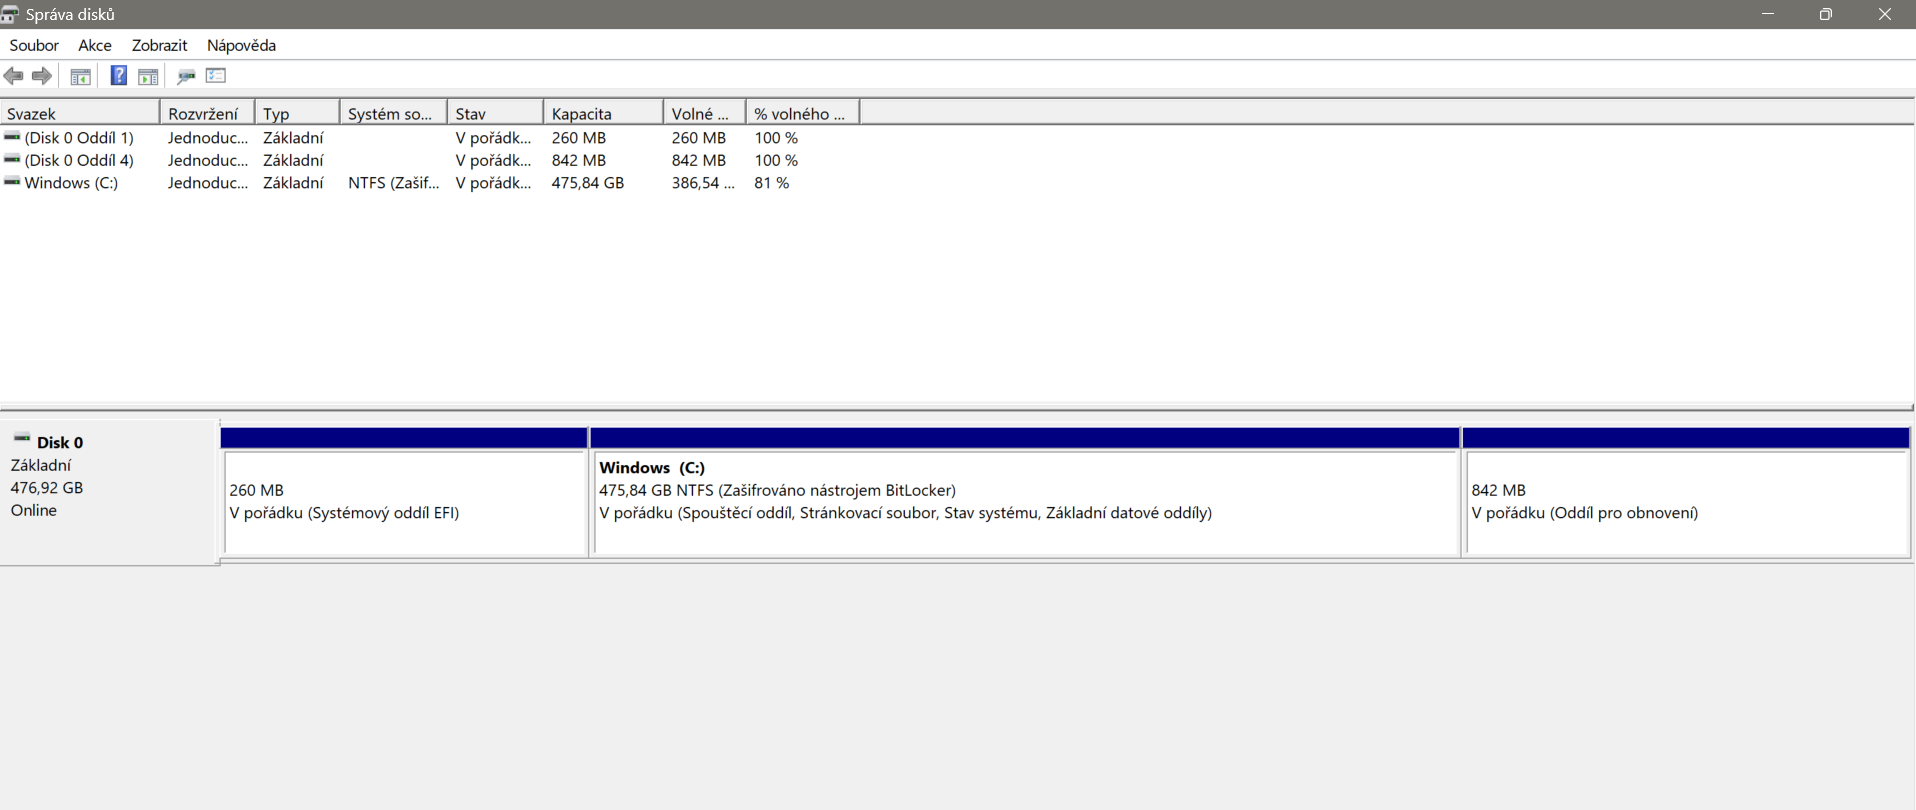Image resolution: width=1916 pixels, height=810 pixels.
Task: Click the 475,84 GB capacity cell in list
Action: tap(588, 183)
